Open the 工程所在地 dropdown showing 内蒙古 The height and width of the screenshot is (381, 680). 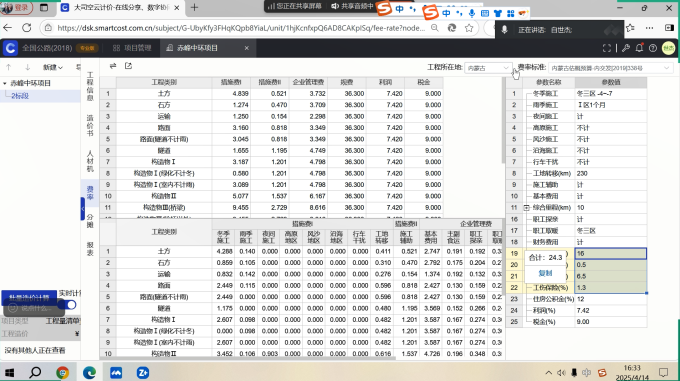pos(488,68)
